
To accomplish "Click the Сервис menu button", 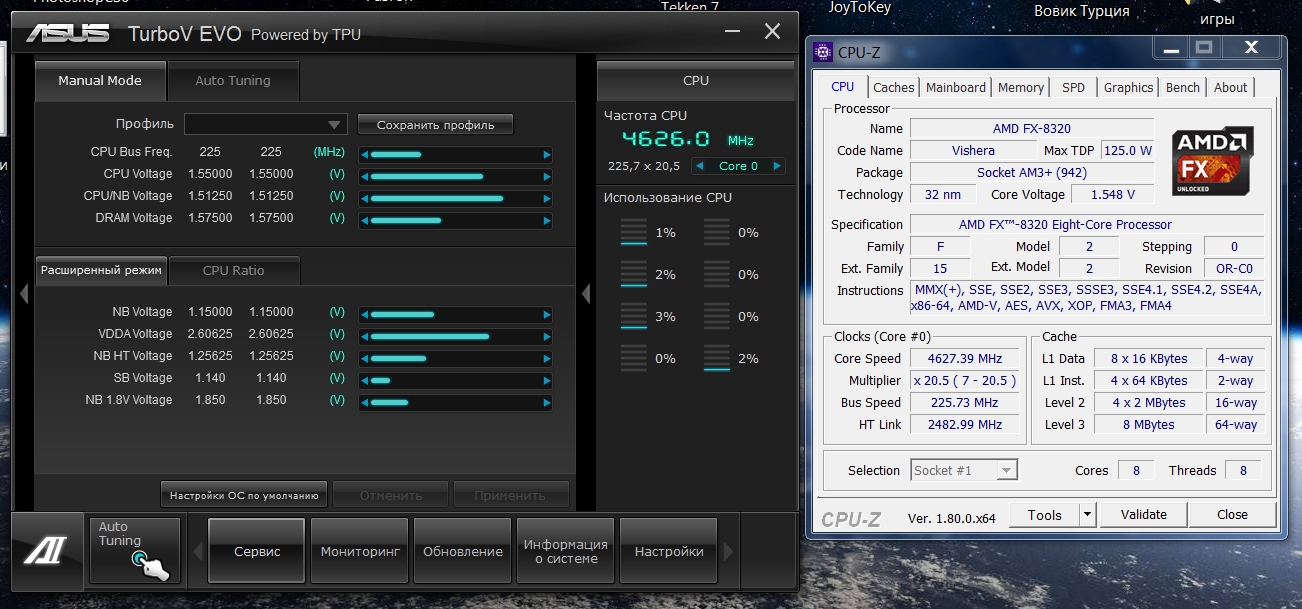I will point(257,551).
